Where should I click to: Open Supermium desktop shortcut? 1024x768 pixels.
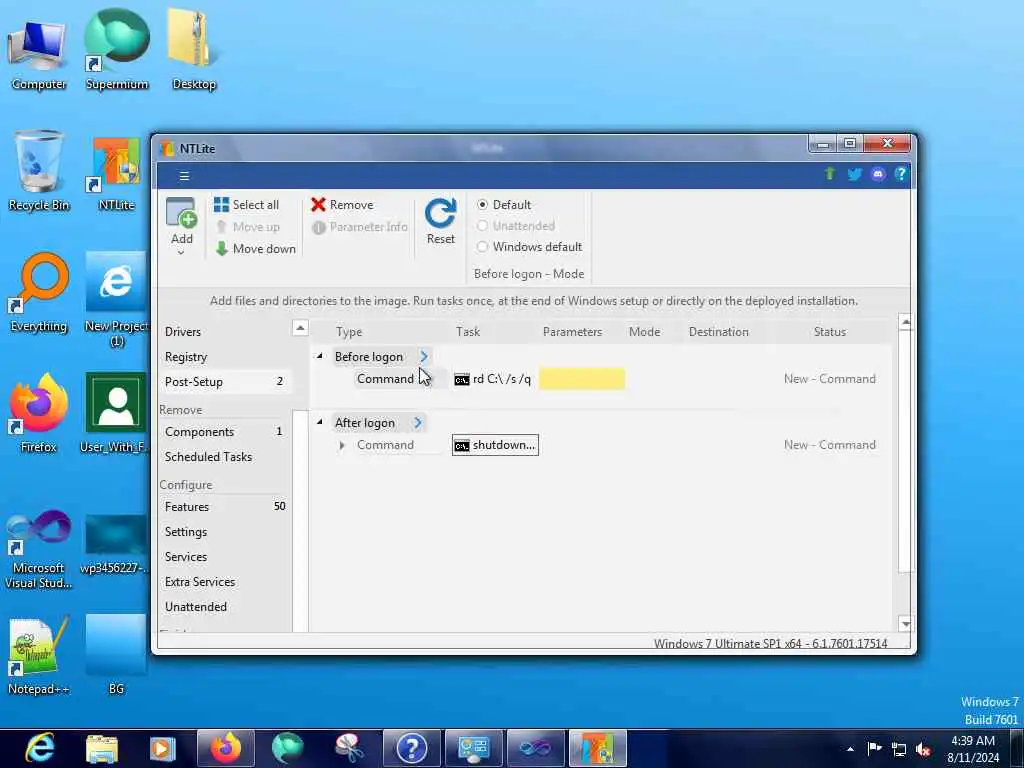click(x=117, y=50)
